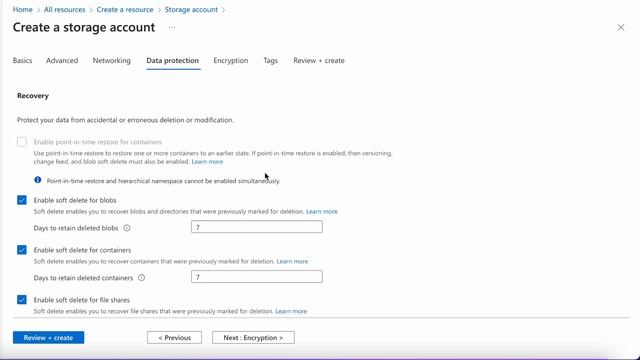Uncheck Enable soft delete for blobs

(x=22, y=200)
